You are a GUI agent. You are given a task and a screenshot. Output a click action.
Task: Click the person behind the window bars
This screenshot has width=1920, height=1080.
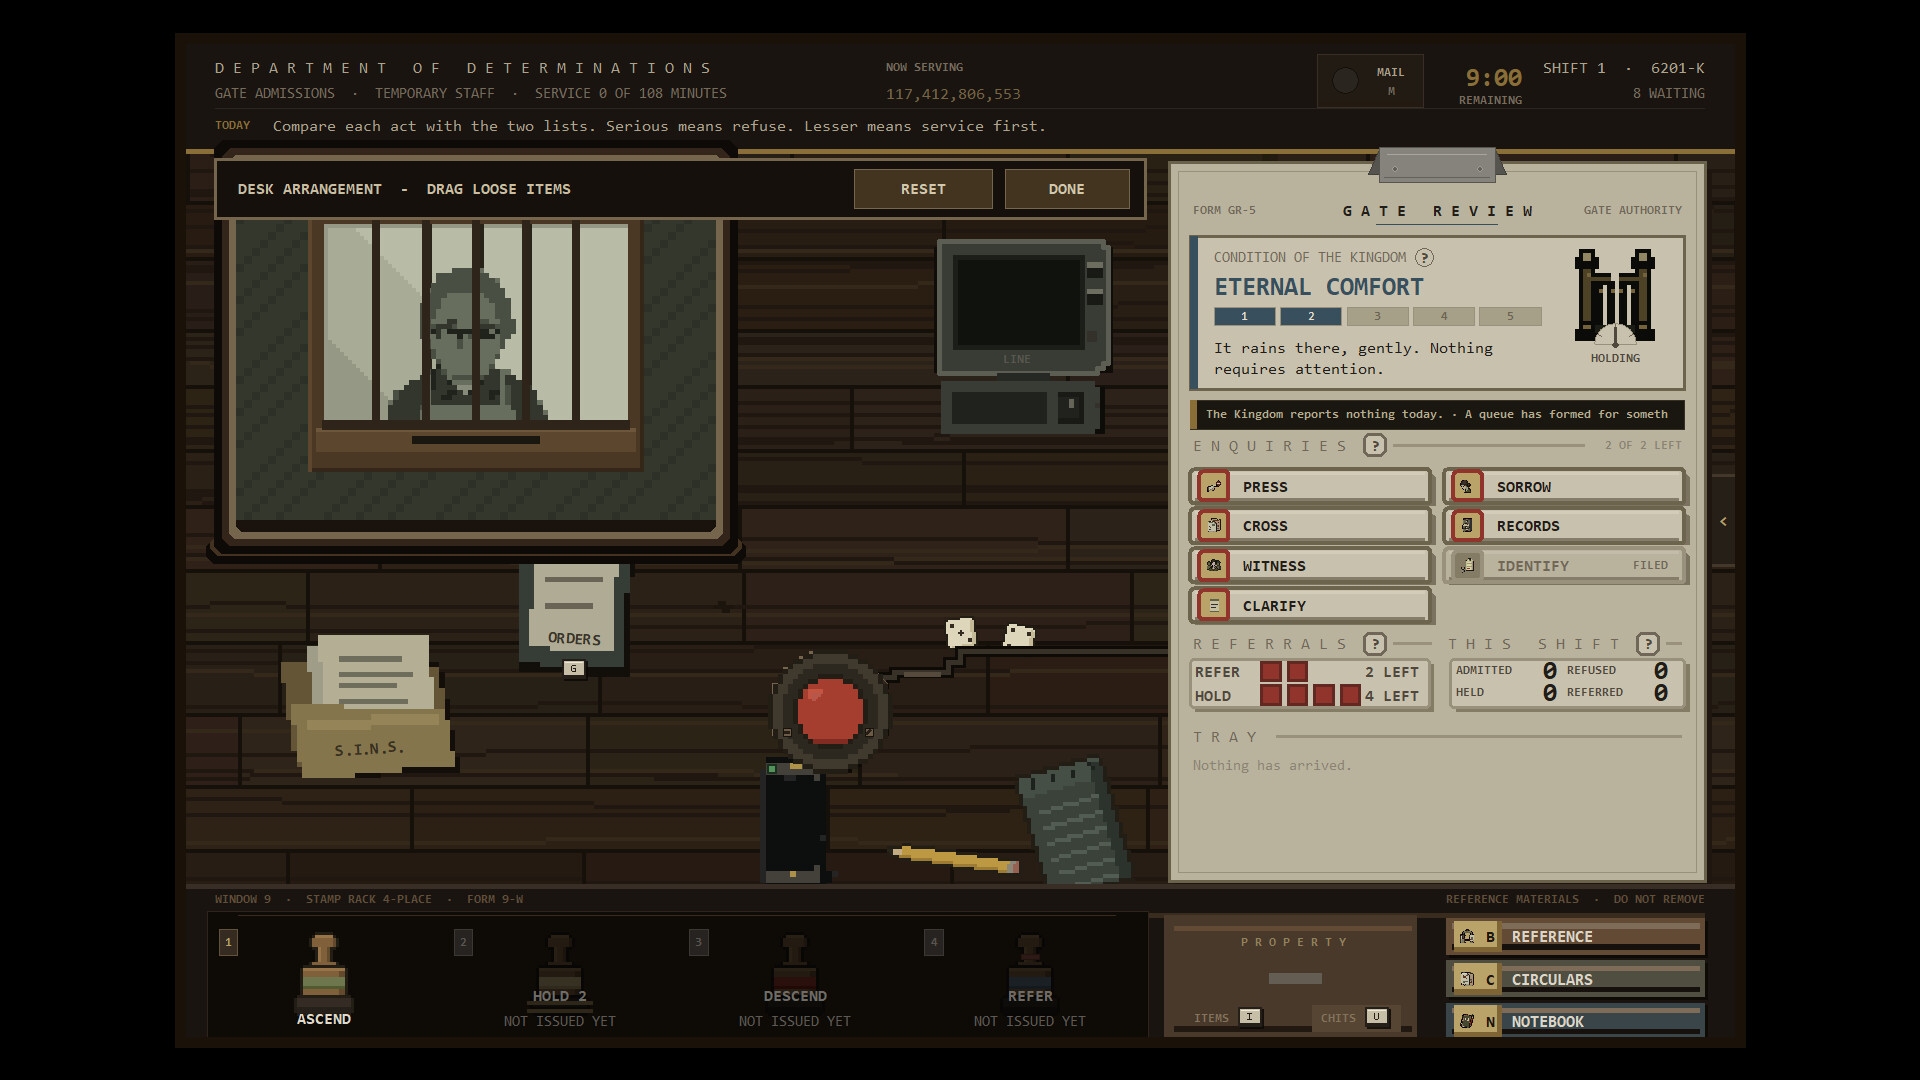coord(466,344)
